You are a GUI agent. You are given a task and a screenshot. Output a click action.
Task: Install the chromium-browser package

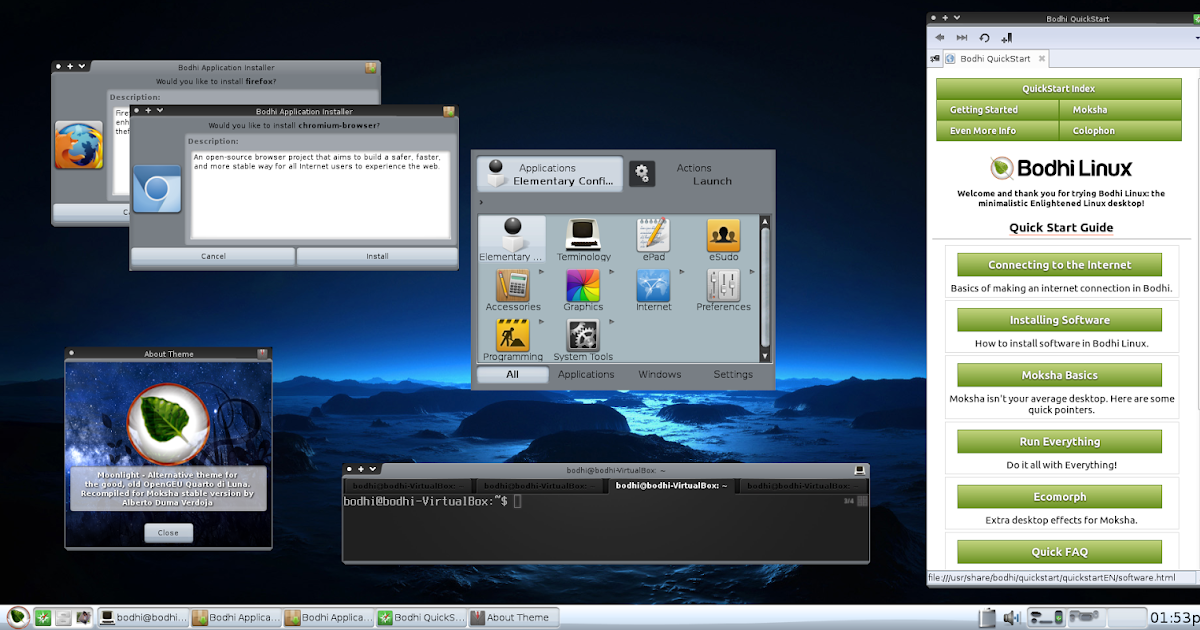point(377,256)
